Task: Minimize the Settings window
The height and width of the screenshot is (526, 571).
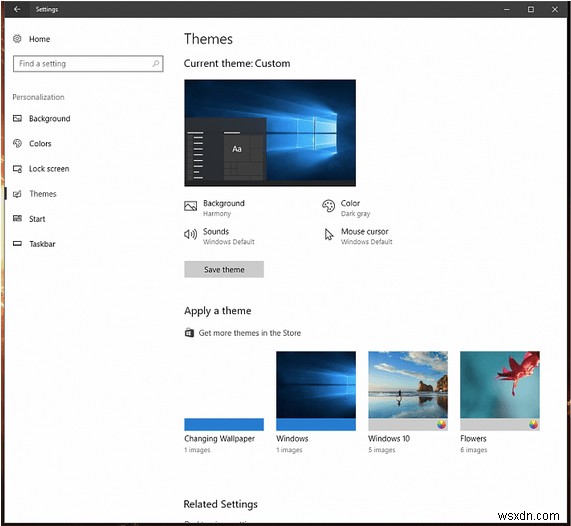Action: (x=507, y=9)
